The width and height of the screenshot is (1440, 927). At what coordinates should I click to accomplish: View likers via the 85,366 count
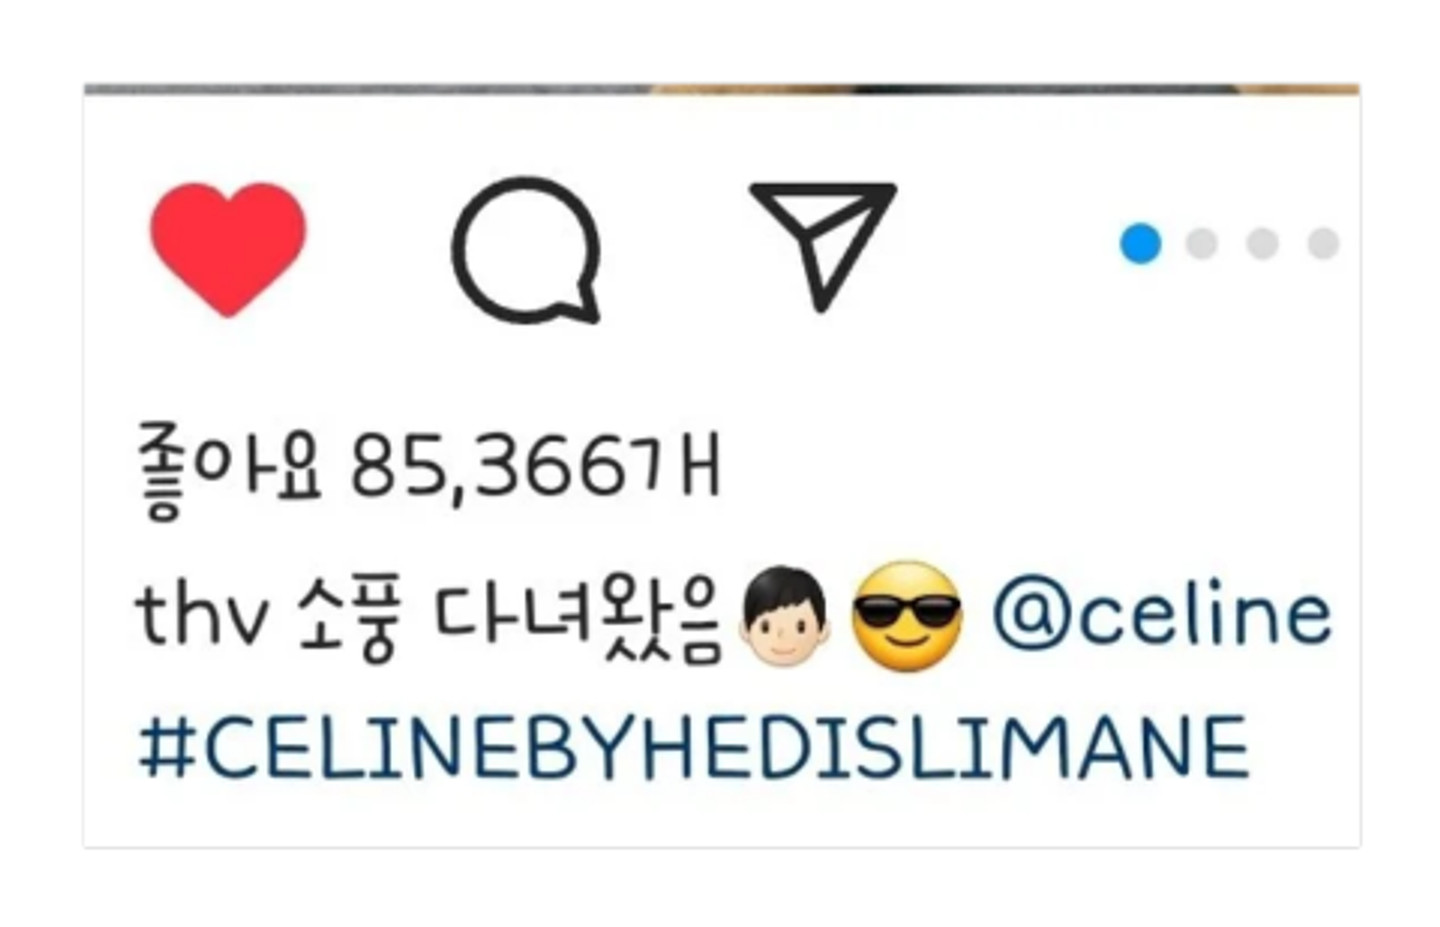coord(490,468)
